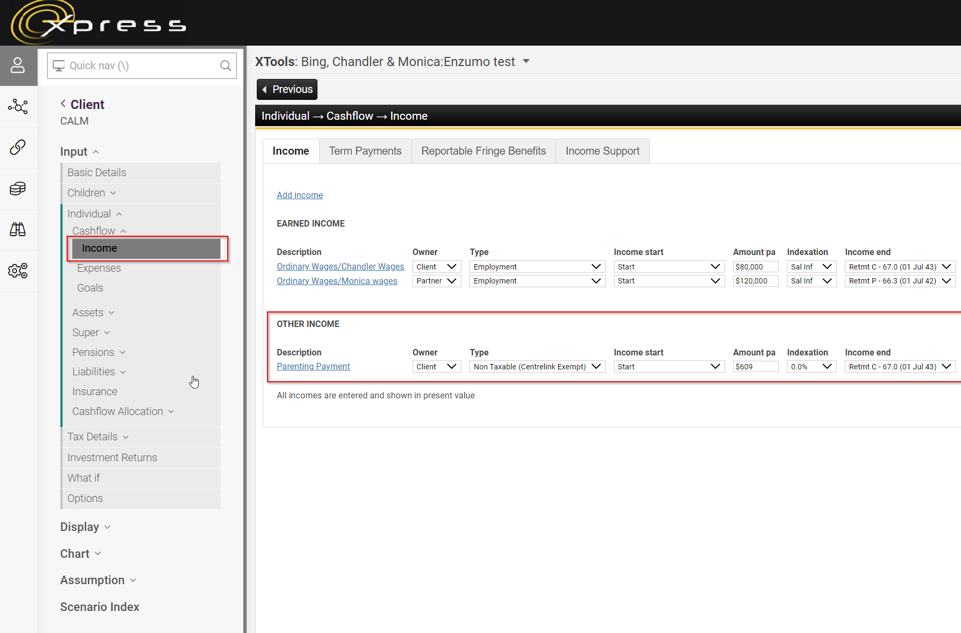Viewport: 961px width, 633px height.
Task: Open the network nodes icon in left rail
Action: click(x=18, y=107)
